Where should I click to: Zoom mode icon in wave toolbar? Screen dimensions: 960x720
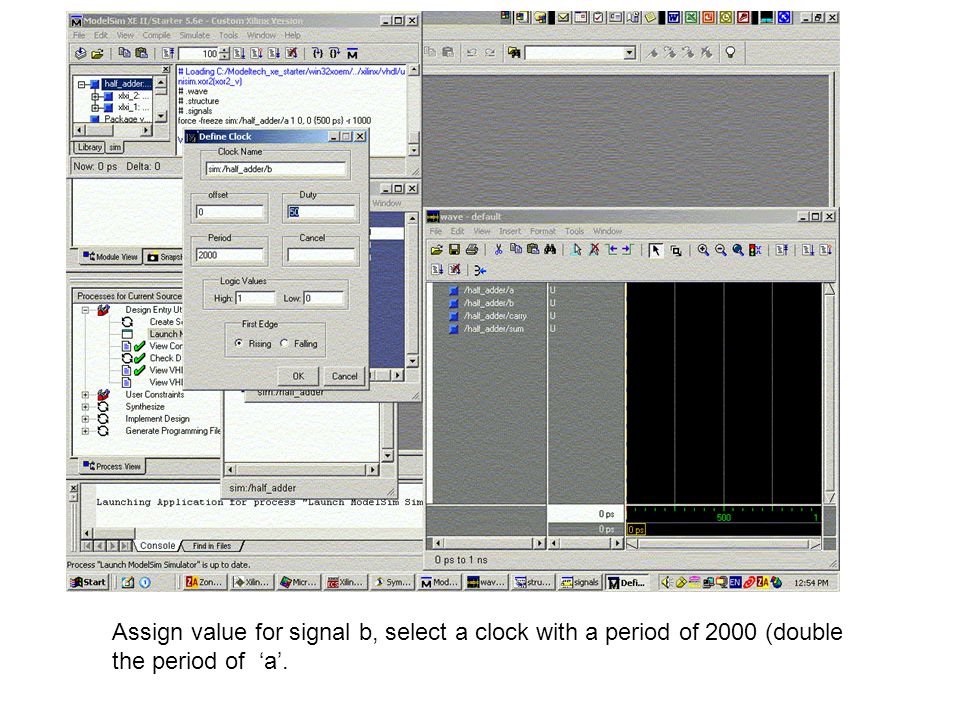(675, 250)
